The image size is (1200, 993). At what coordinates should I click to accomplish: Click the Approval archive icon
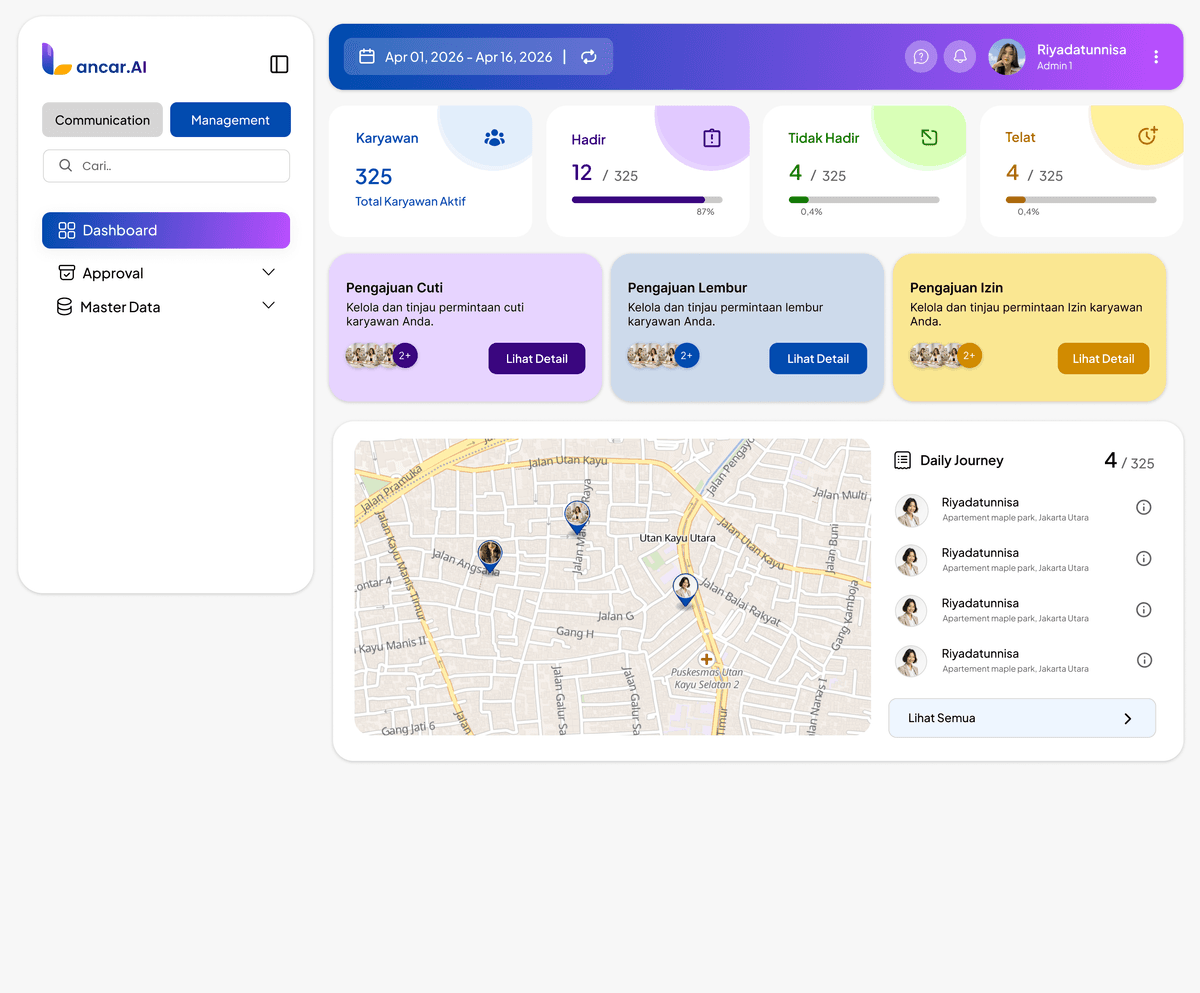(x=67, y=273)
